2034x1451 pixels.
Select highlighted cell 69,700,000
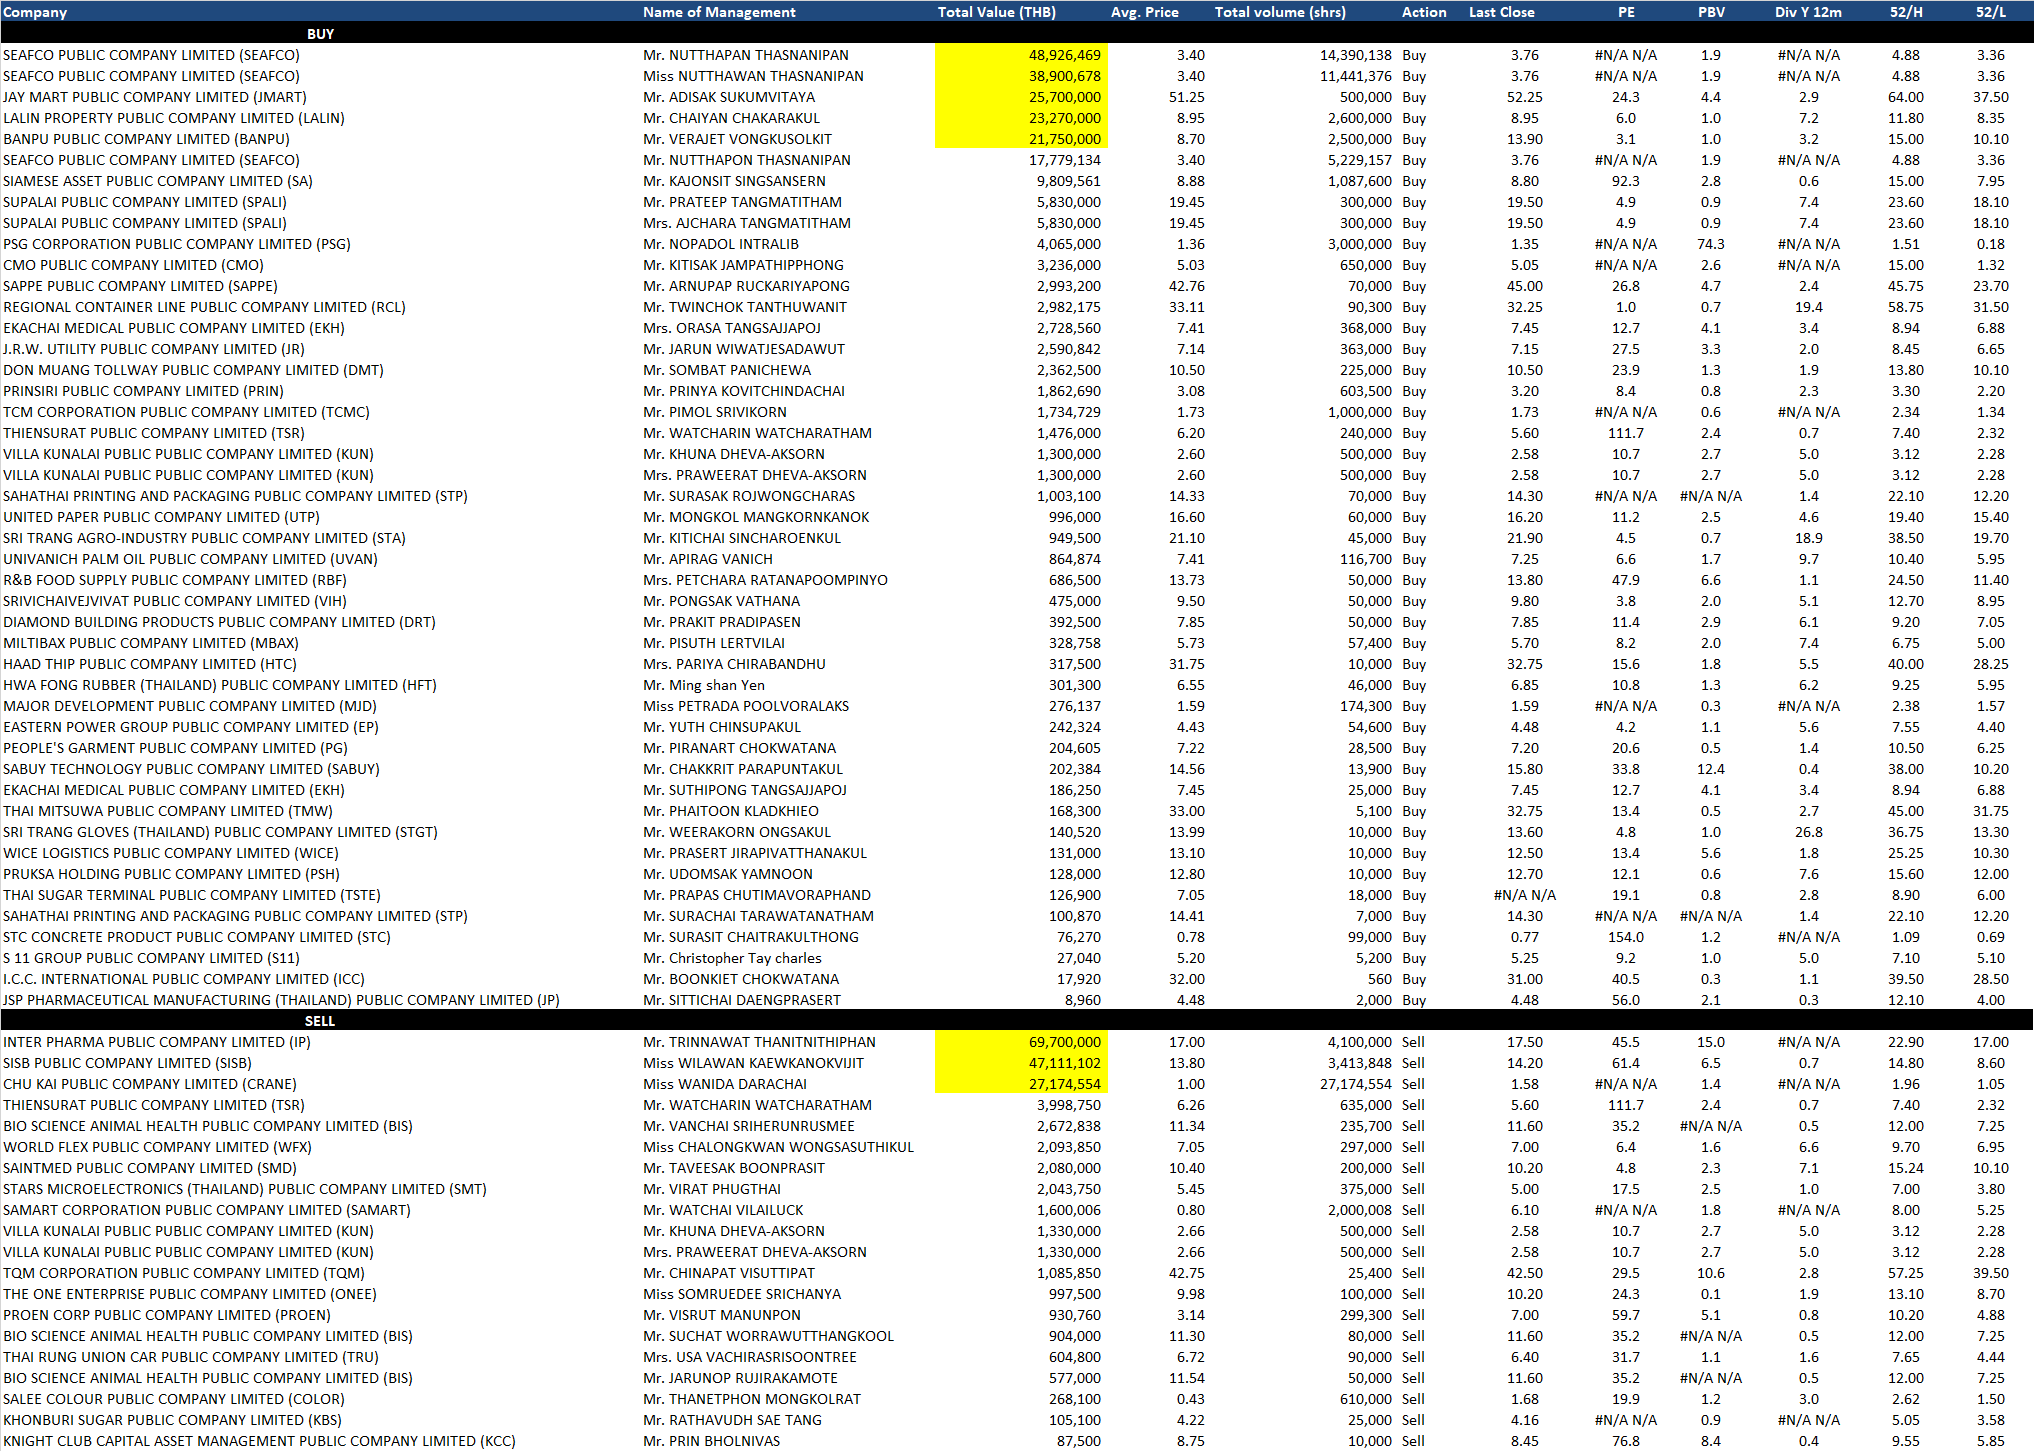pos(1064,1042)
